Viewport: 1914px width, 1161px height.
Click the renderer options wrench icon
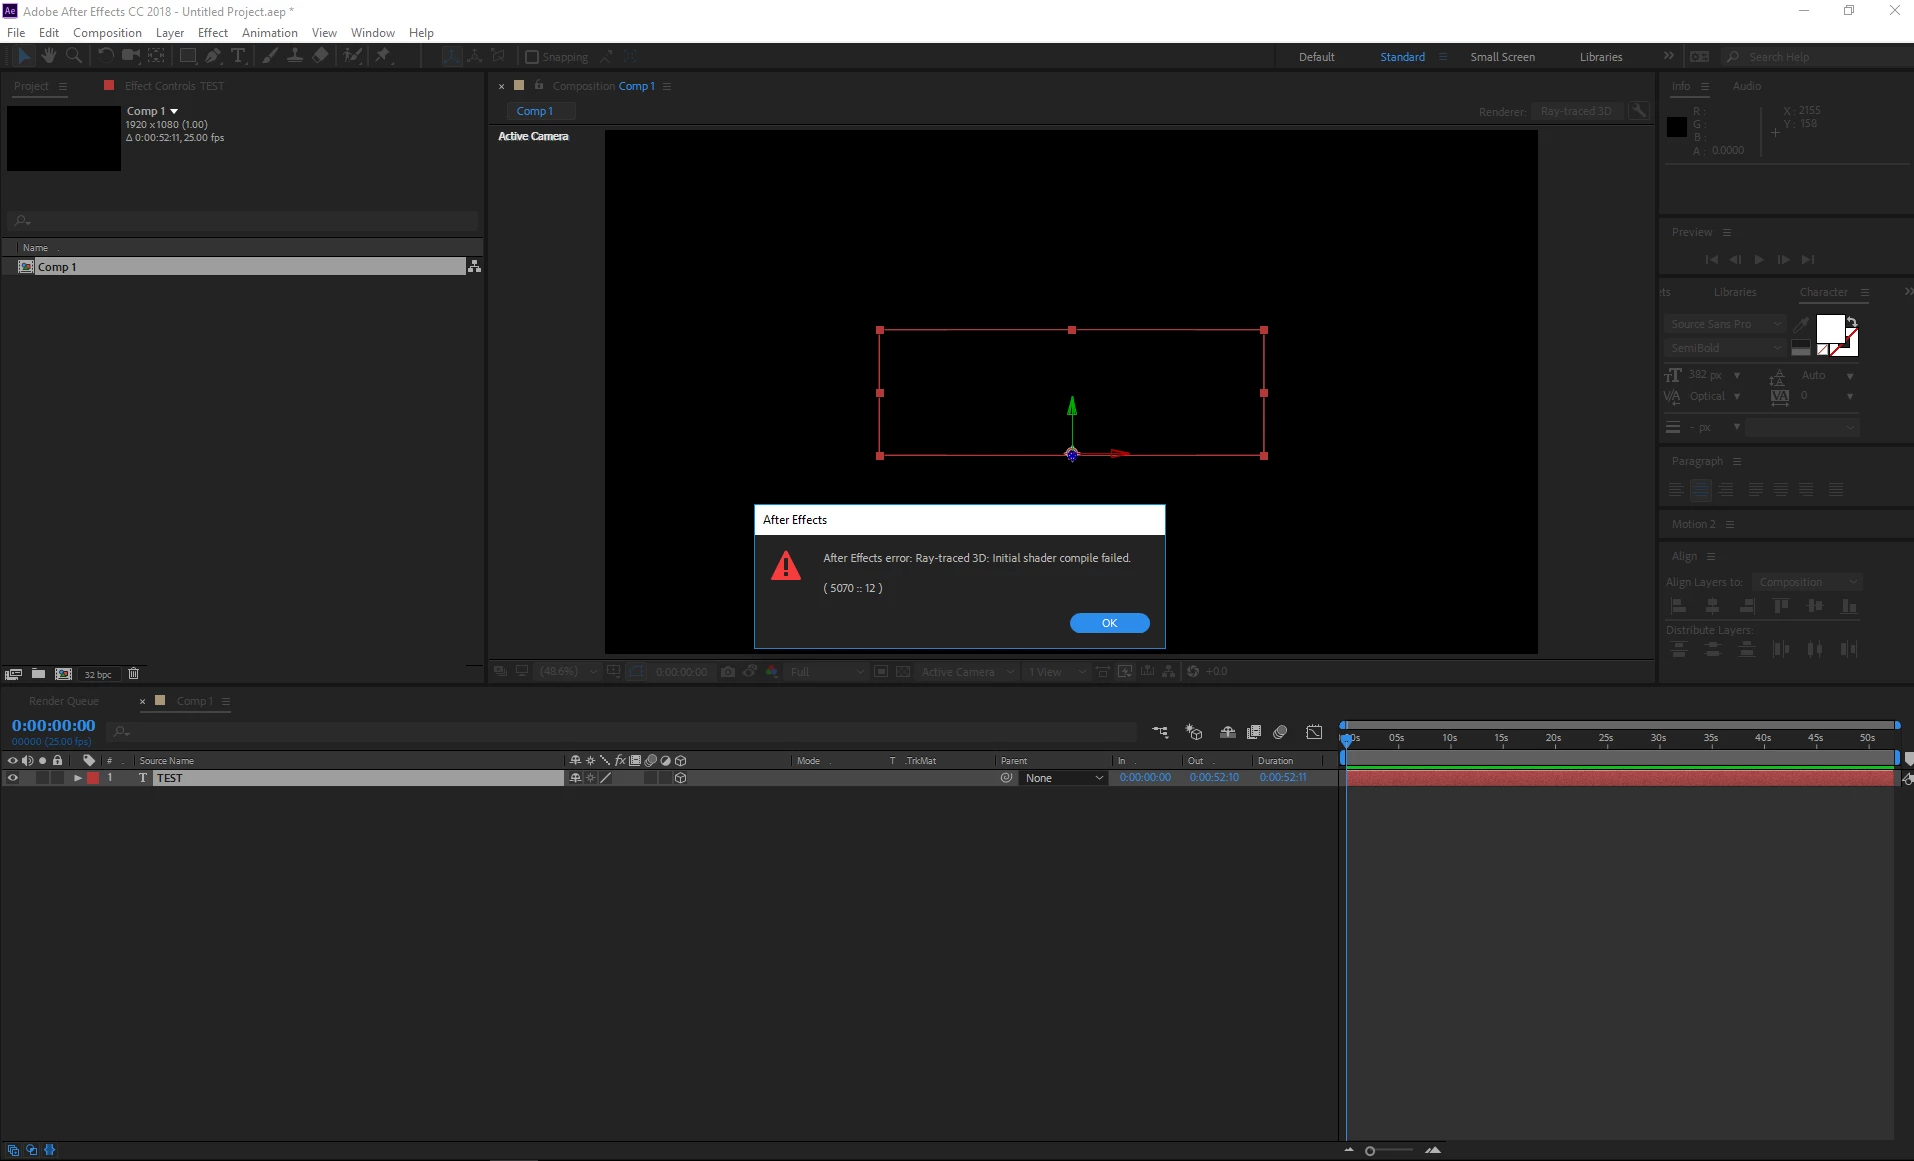[1639, 111]
